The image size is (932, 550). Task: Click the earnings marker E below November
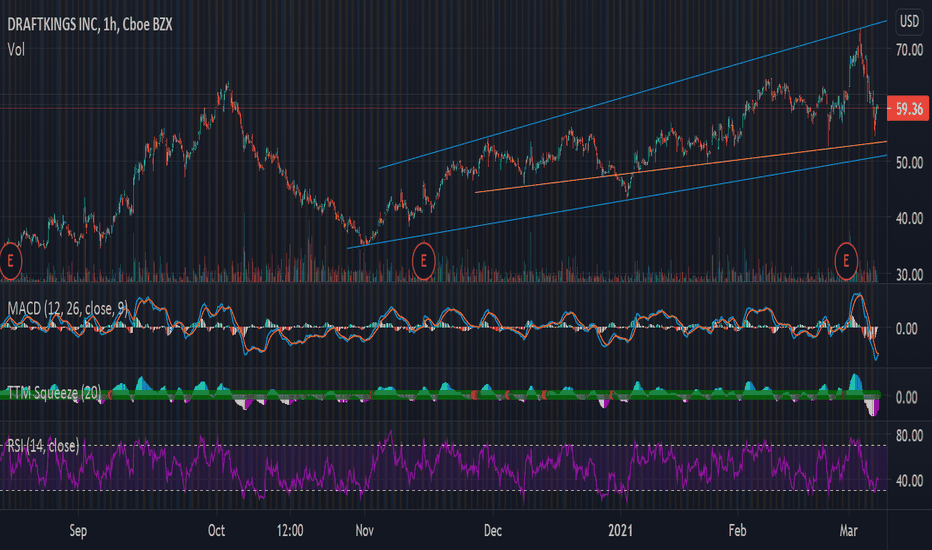pos(423,260)
